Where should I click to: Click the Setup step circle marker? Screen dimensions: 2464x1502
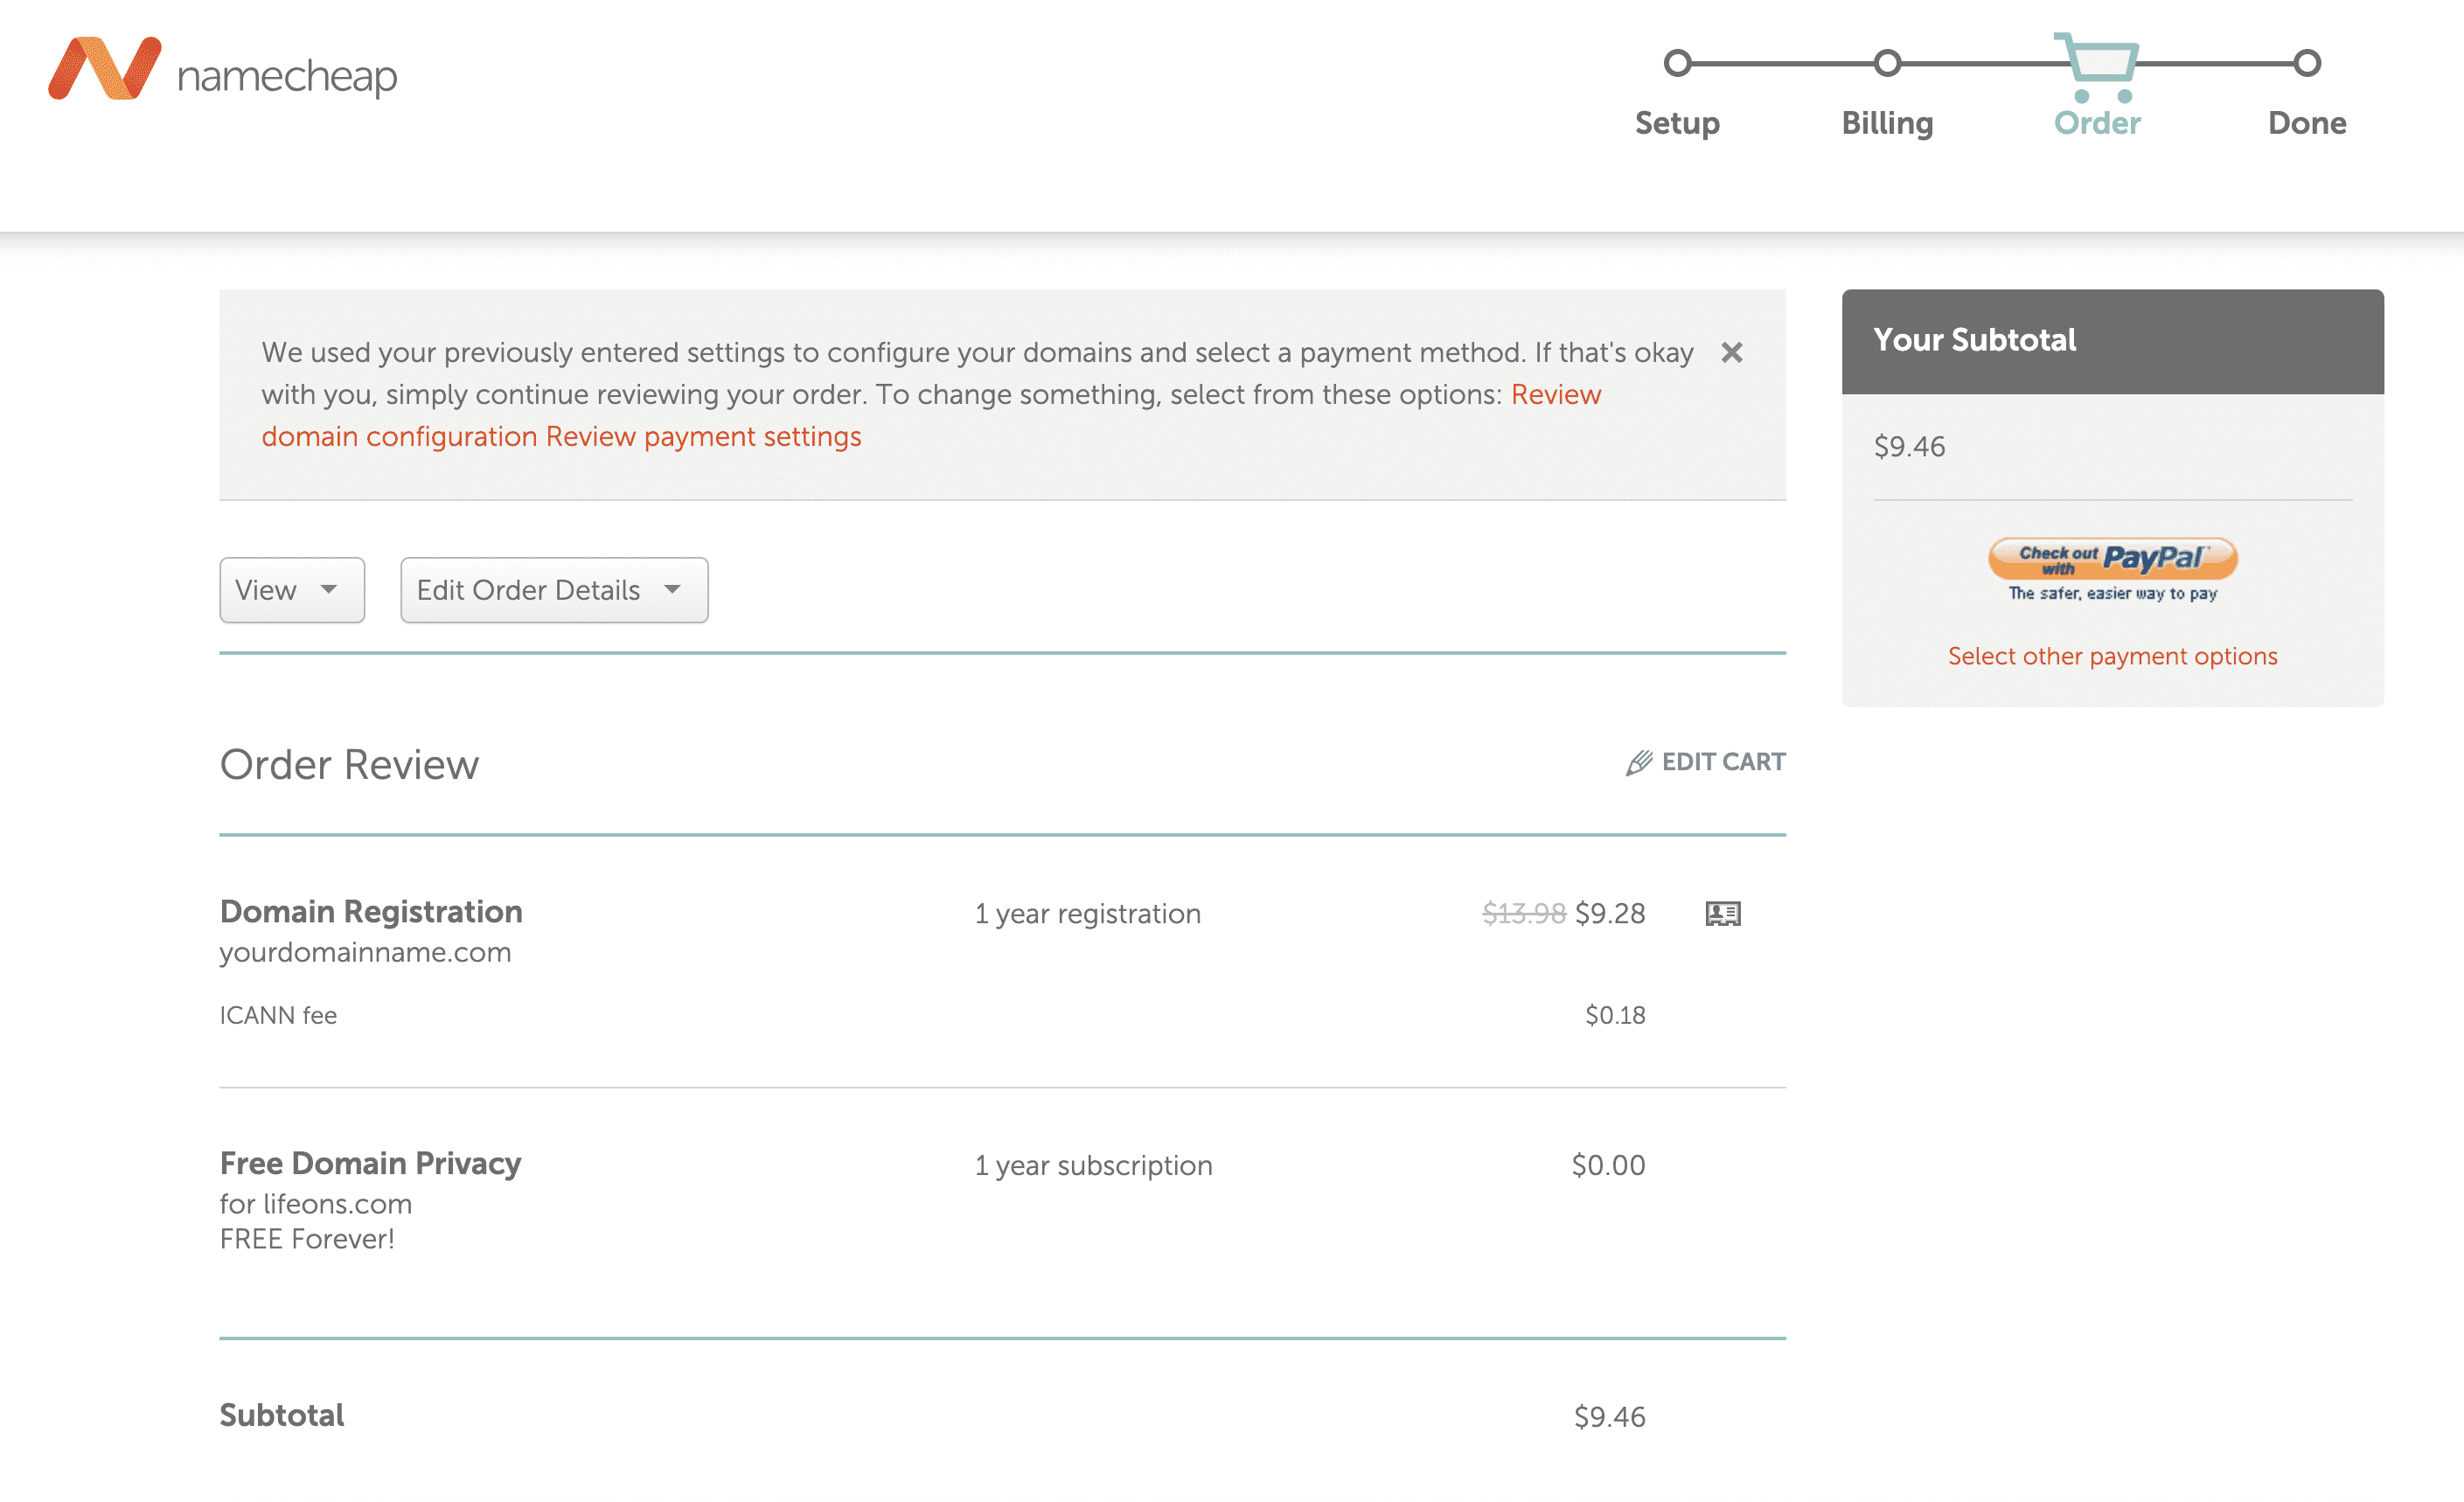[1677, 63]
